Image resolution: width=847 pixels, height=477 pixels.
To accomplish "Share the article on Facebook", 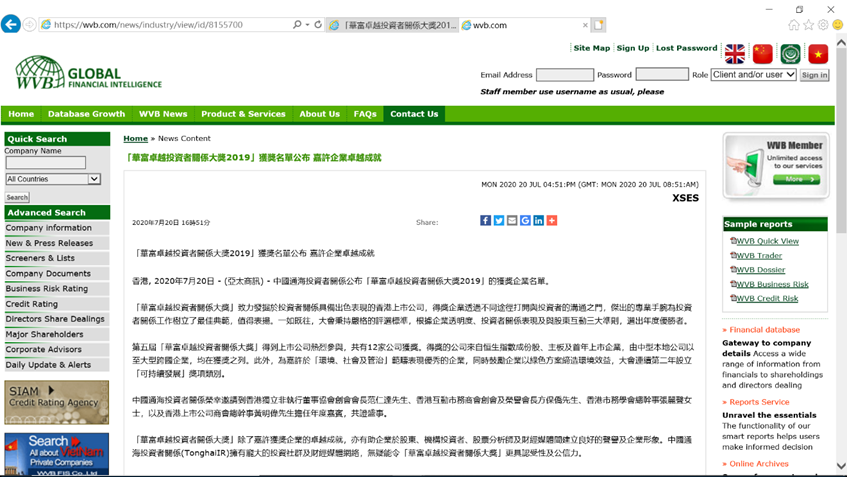I will pos(486,220).
